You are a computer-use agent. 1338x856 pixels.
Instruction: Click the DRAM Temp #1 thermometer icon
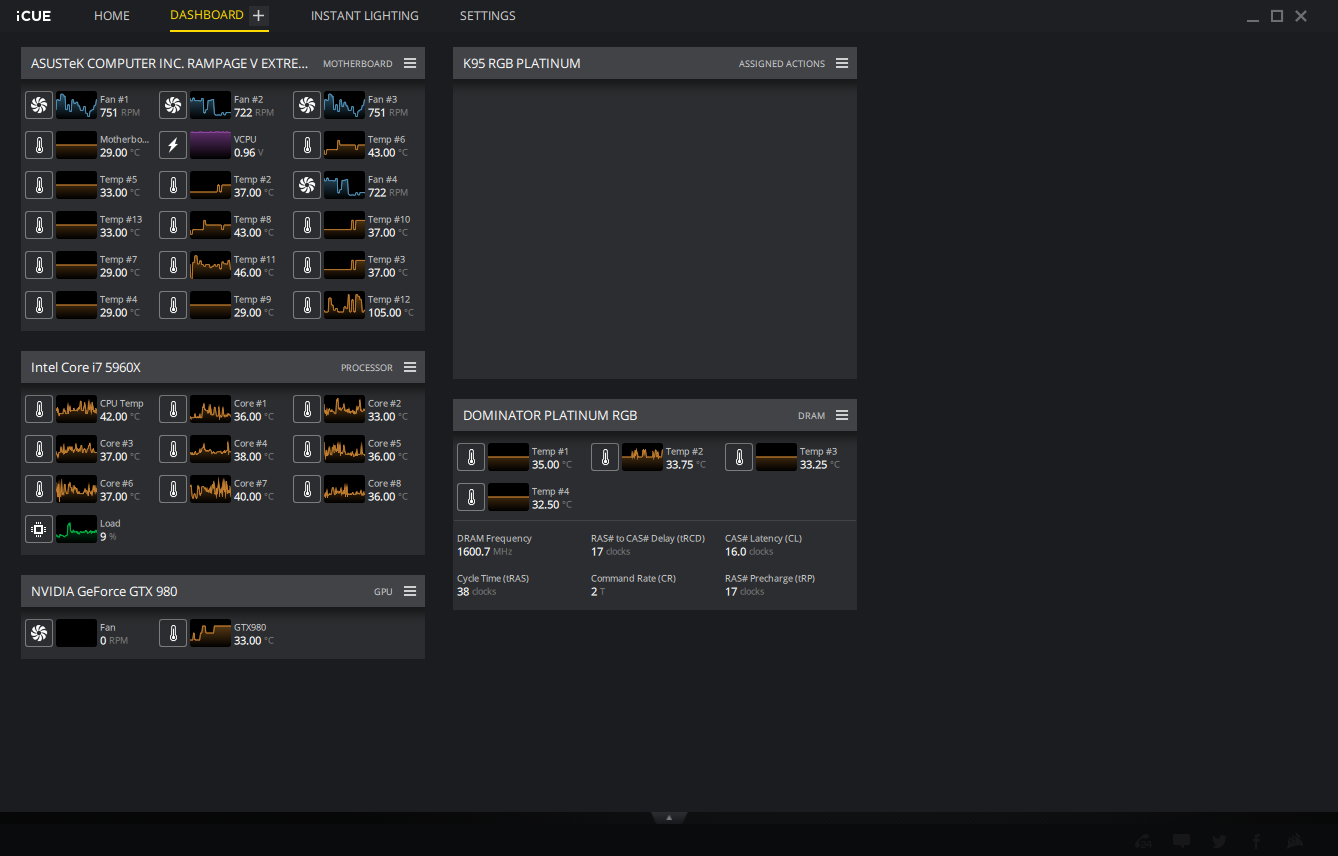471,457
